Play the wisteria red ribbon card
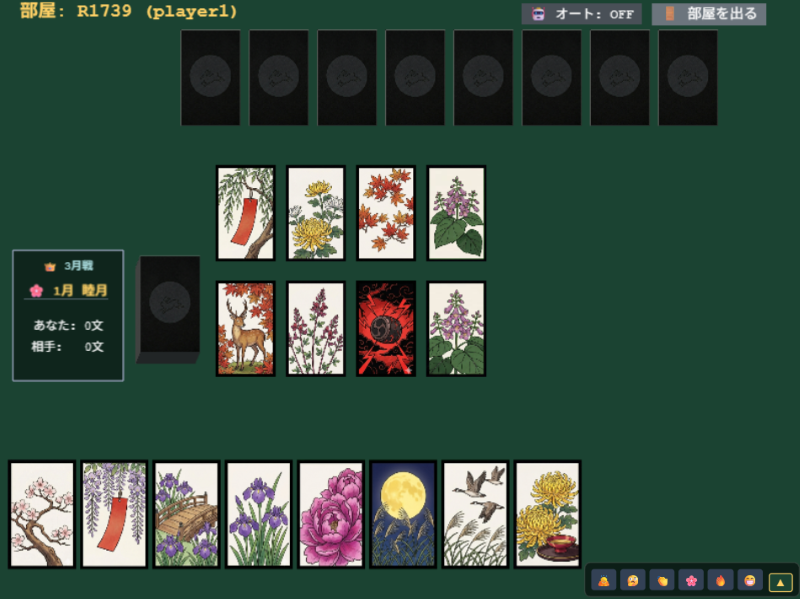The height and width of the screenshot is (599, 800). pos(114,514)
